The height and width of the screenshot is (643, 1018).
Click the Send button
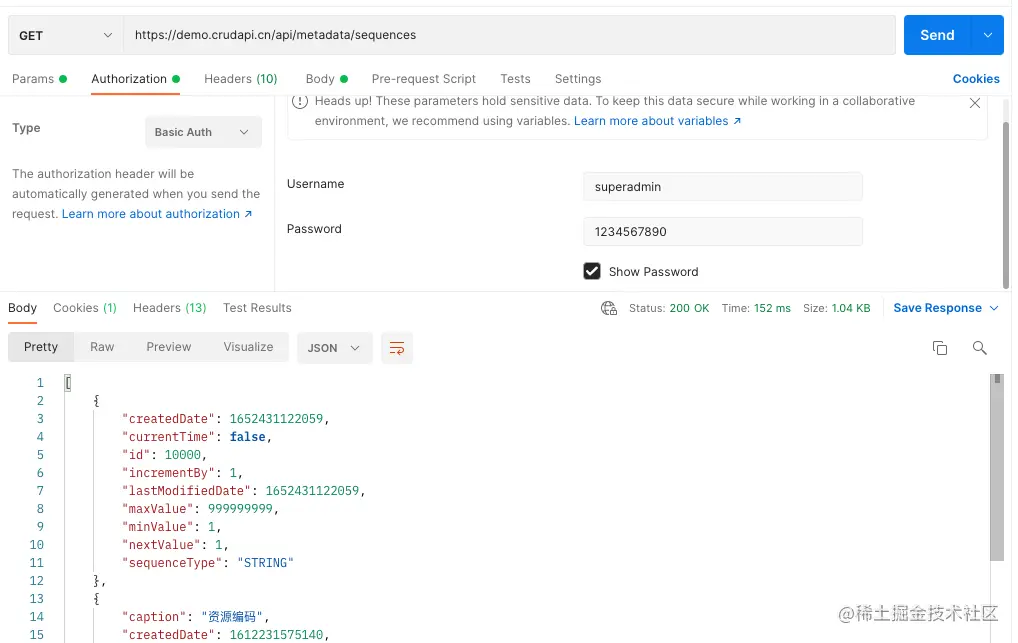pyautogui.click(x=937, y=35)
